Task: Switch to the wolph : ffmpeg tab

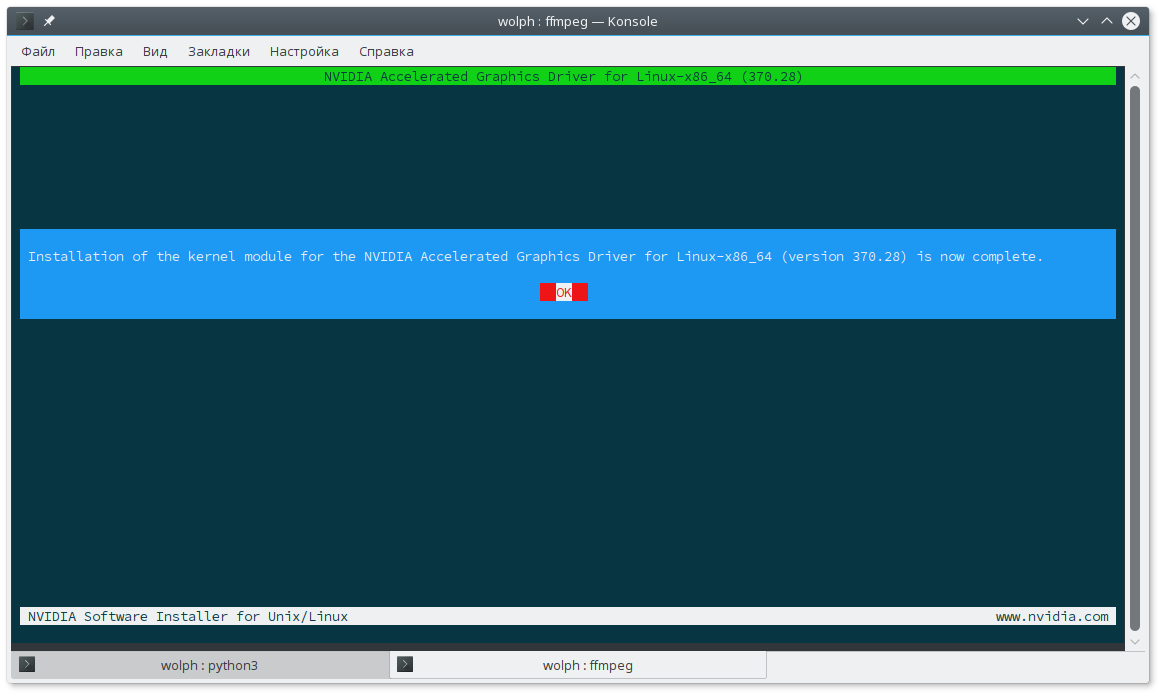Action: [x=578, y=665]
